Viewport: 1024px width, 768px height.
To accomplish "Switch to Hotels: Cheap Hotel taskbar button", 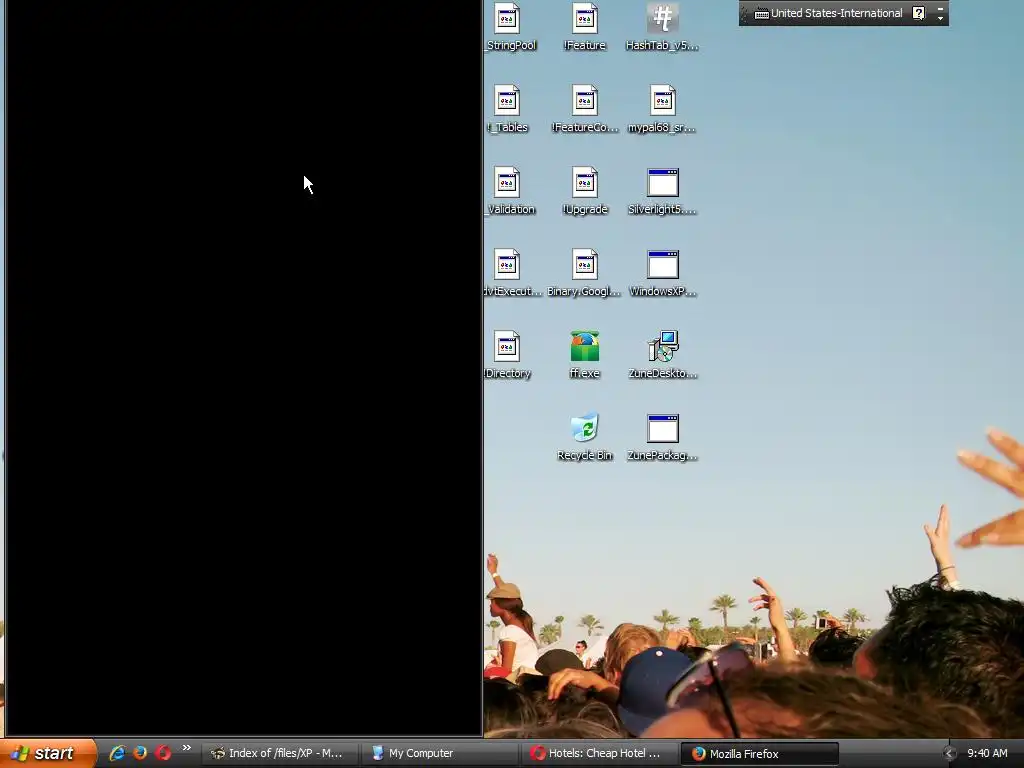I will [x=600, y=753].
